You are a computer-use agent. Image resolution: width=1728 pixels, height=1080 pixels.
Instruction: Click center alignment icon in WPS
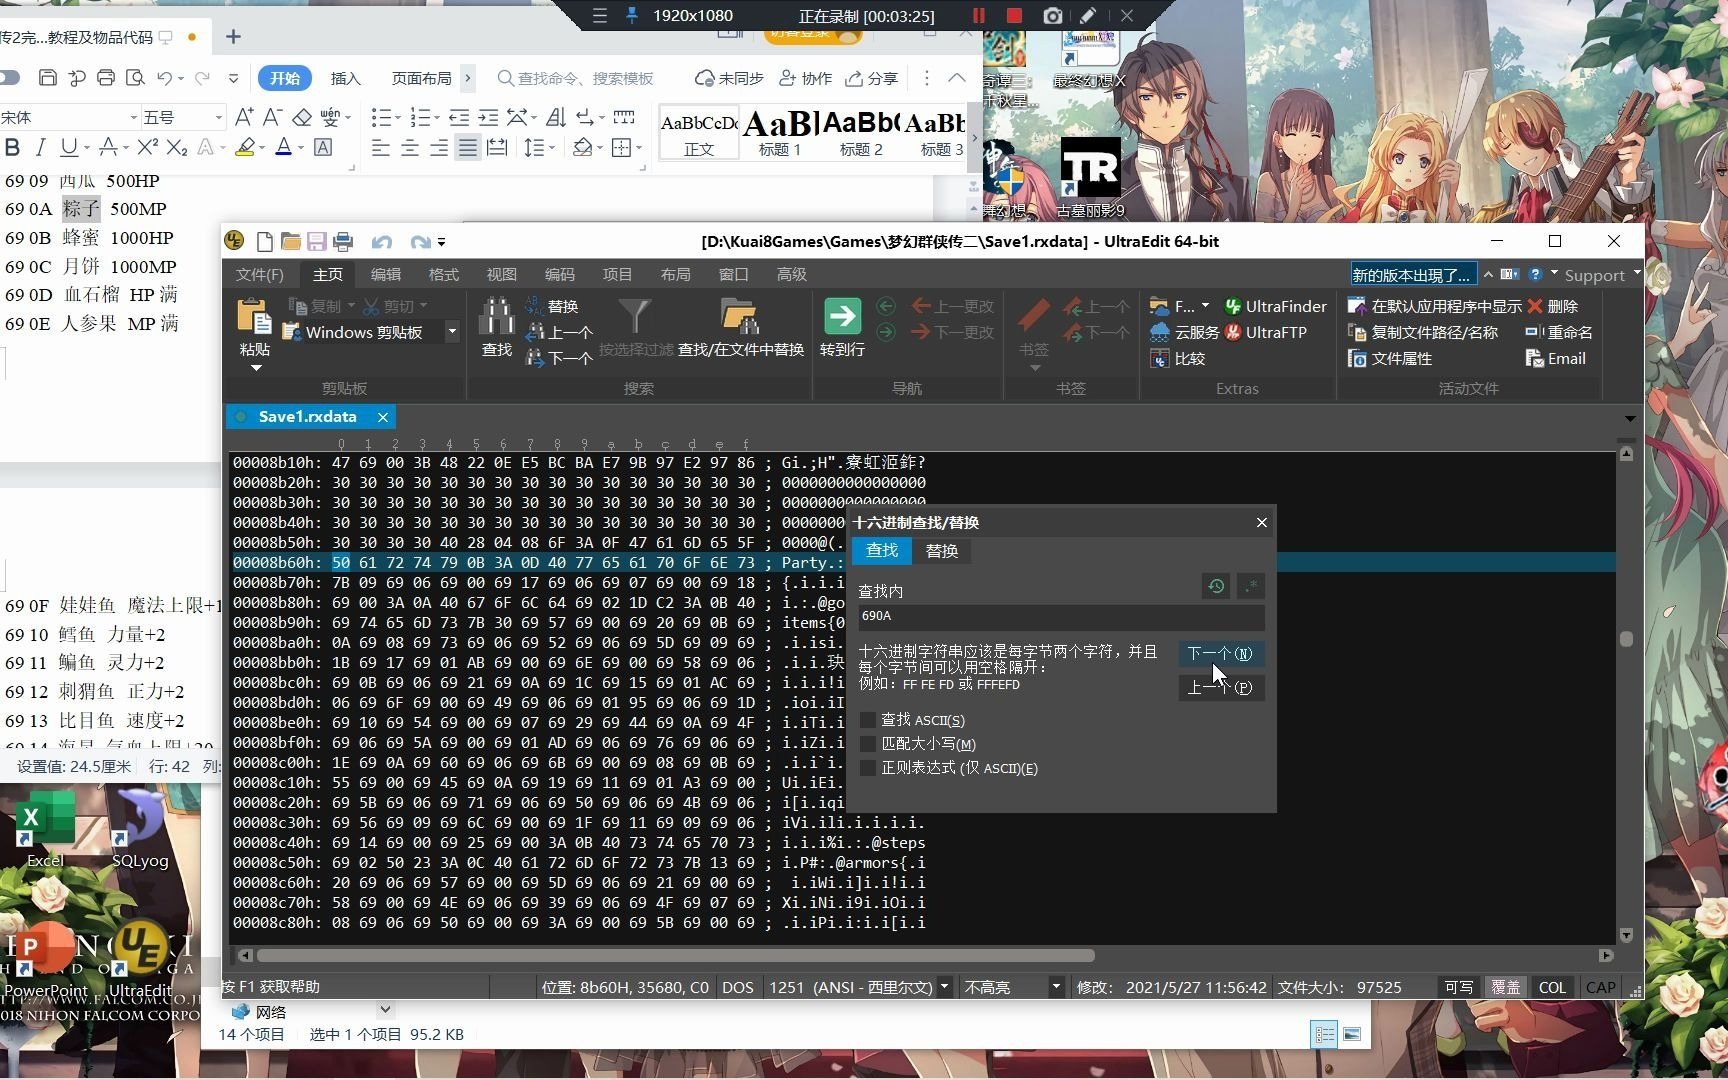[410, 148]
